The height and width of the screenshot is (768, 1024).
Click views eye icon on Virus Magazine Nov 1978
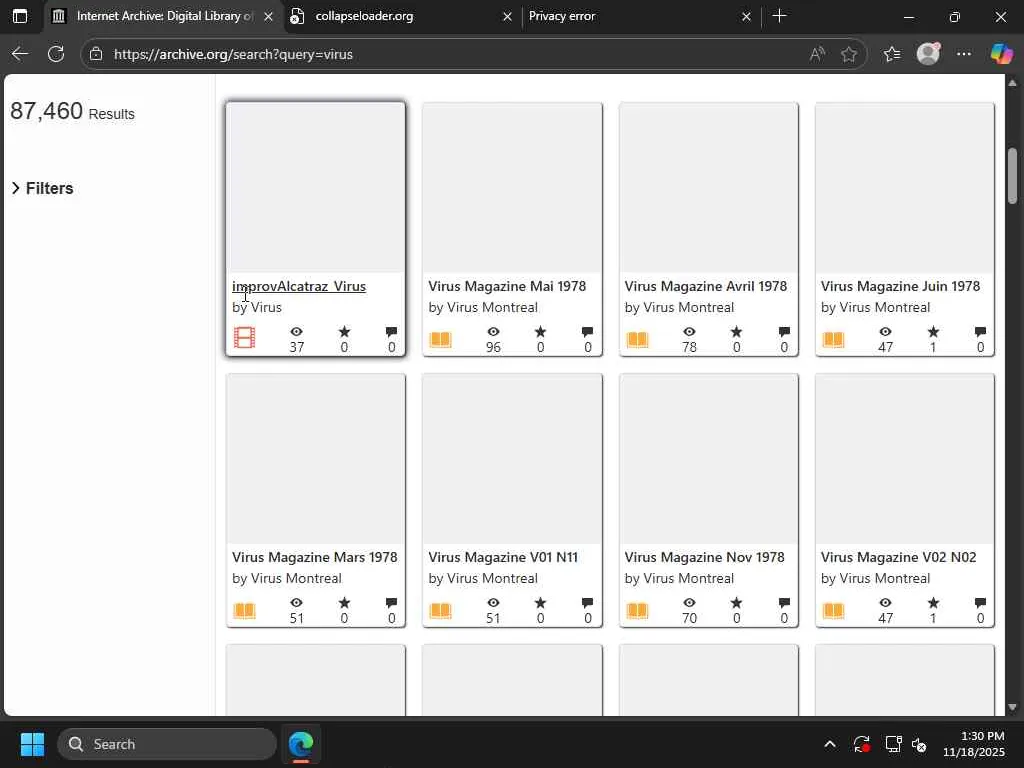(x=689, y=603)
